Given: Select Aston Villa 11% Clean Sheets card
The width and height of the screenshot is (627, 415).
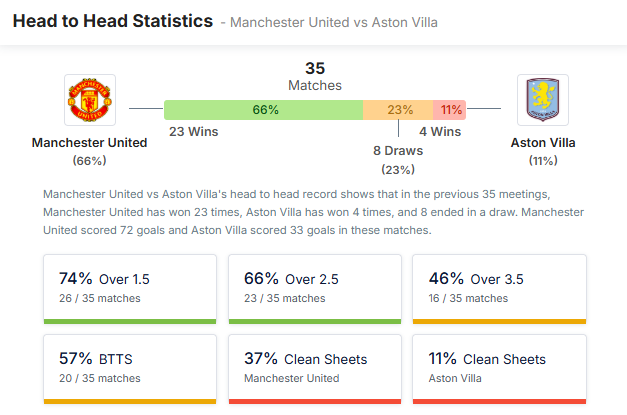Looking at the screenshot, I should coord(499,368).
